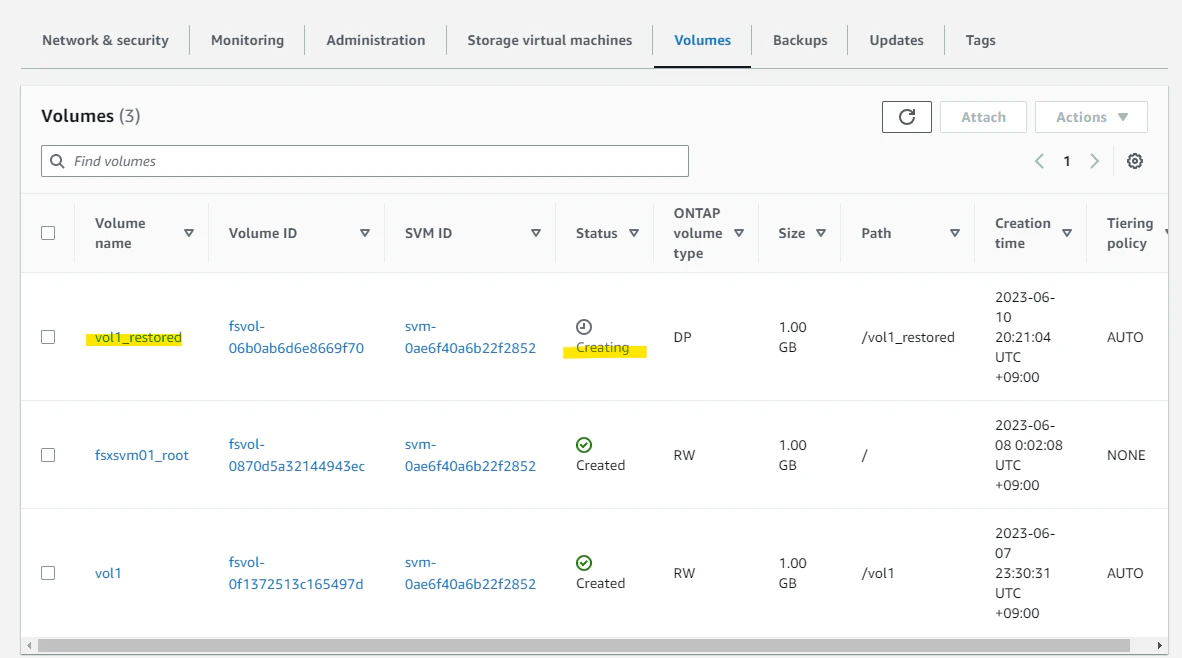
Task: Sort by Volume name column arrow
Action: point(189,234)
